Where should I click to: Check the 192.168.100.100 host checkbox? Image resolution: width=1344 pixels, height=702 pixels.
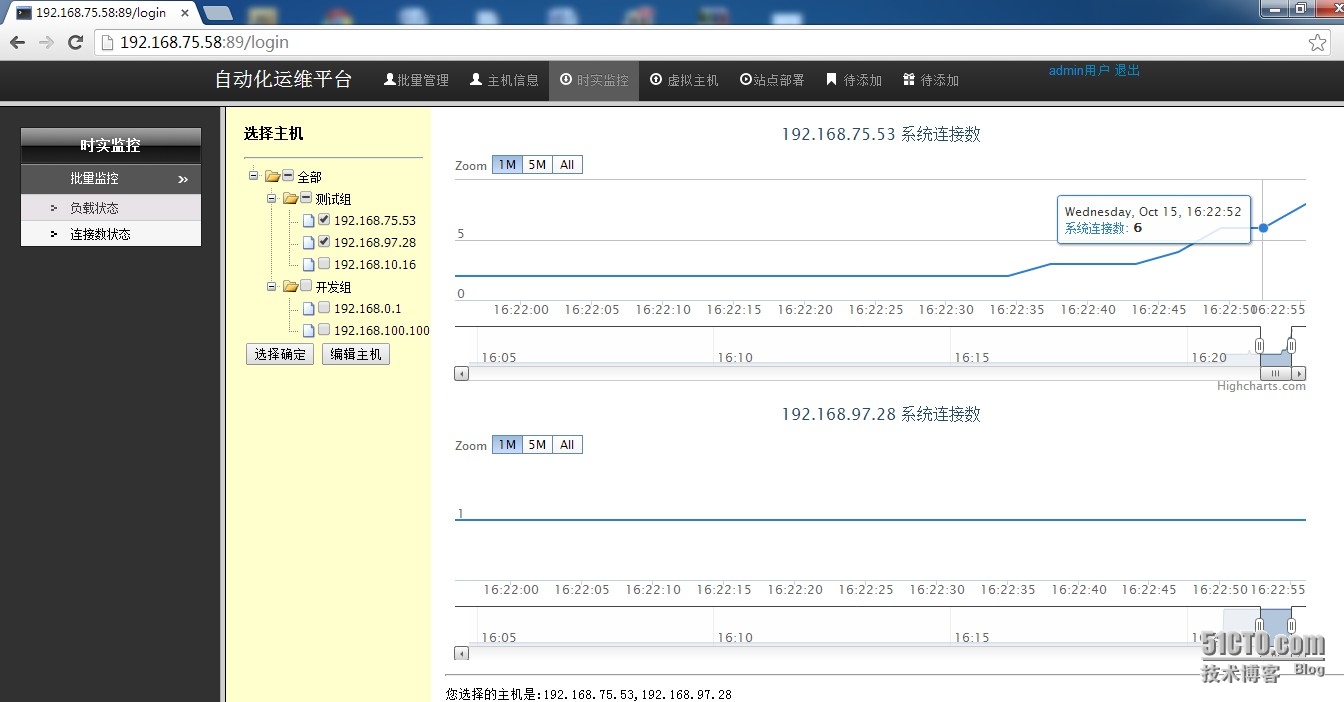tap(324, 330)
